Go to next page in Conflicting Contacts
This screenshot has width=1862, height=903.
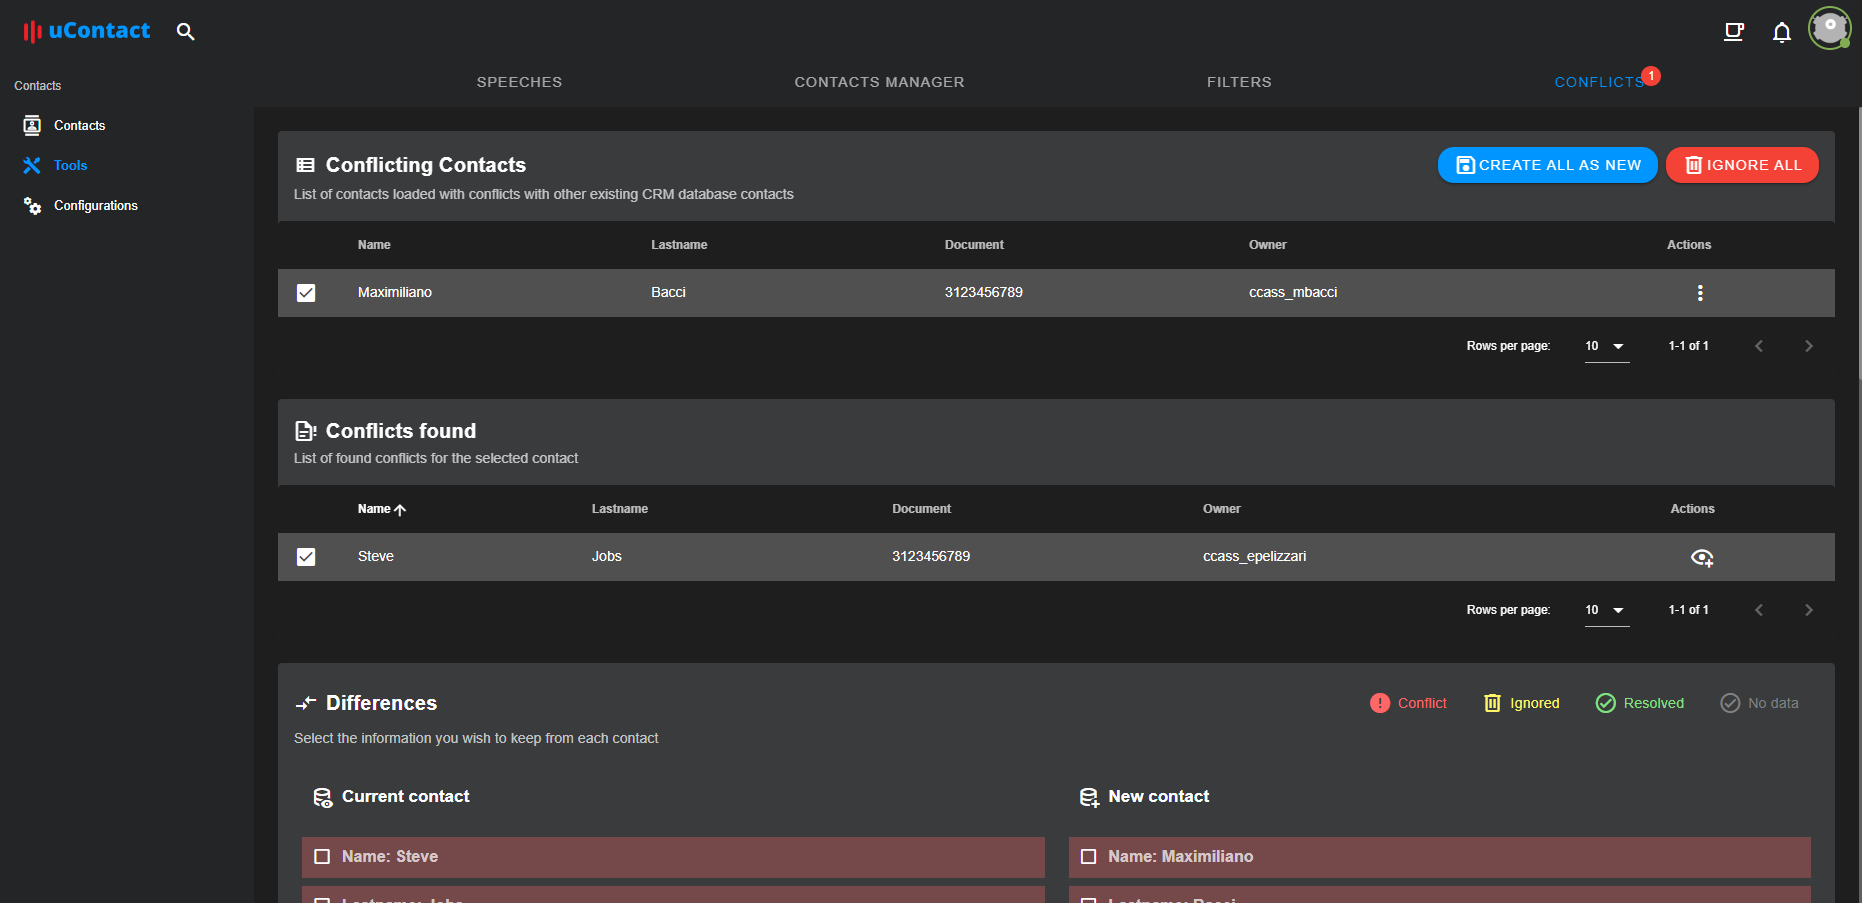tap(1808, 346)
